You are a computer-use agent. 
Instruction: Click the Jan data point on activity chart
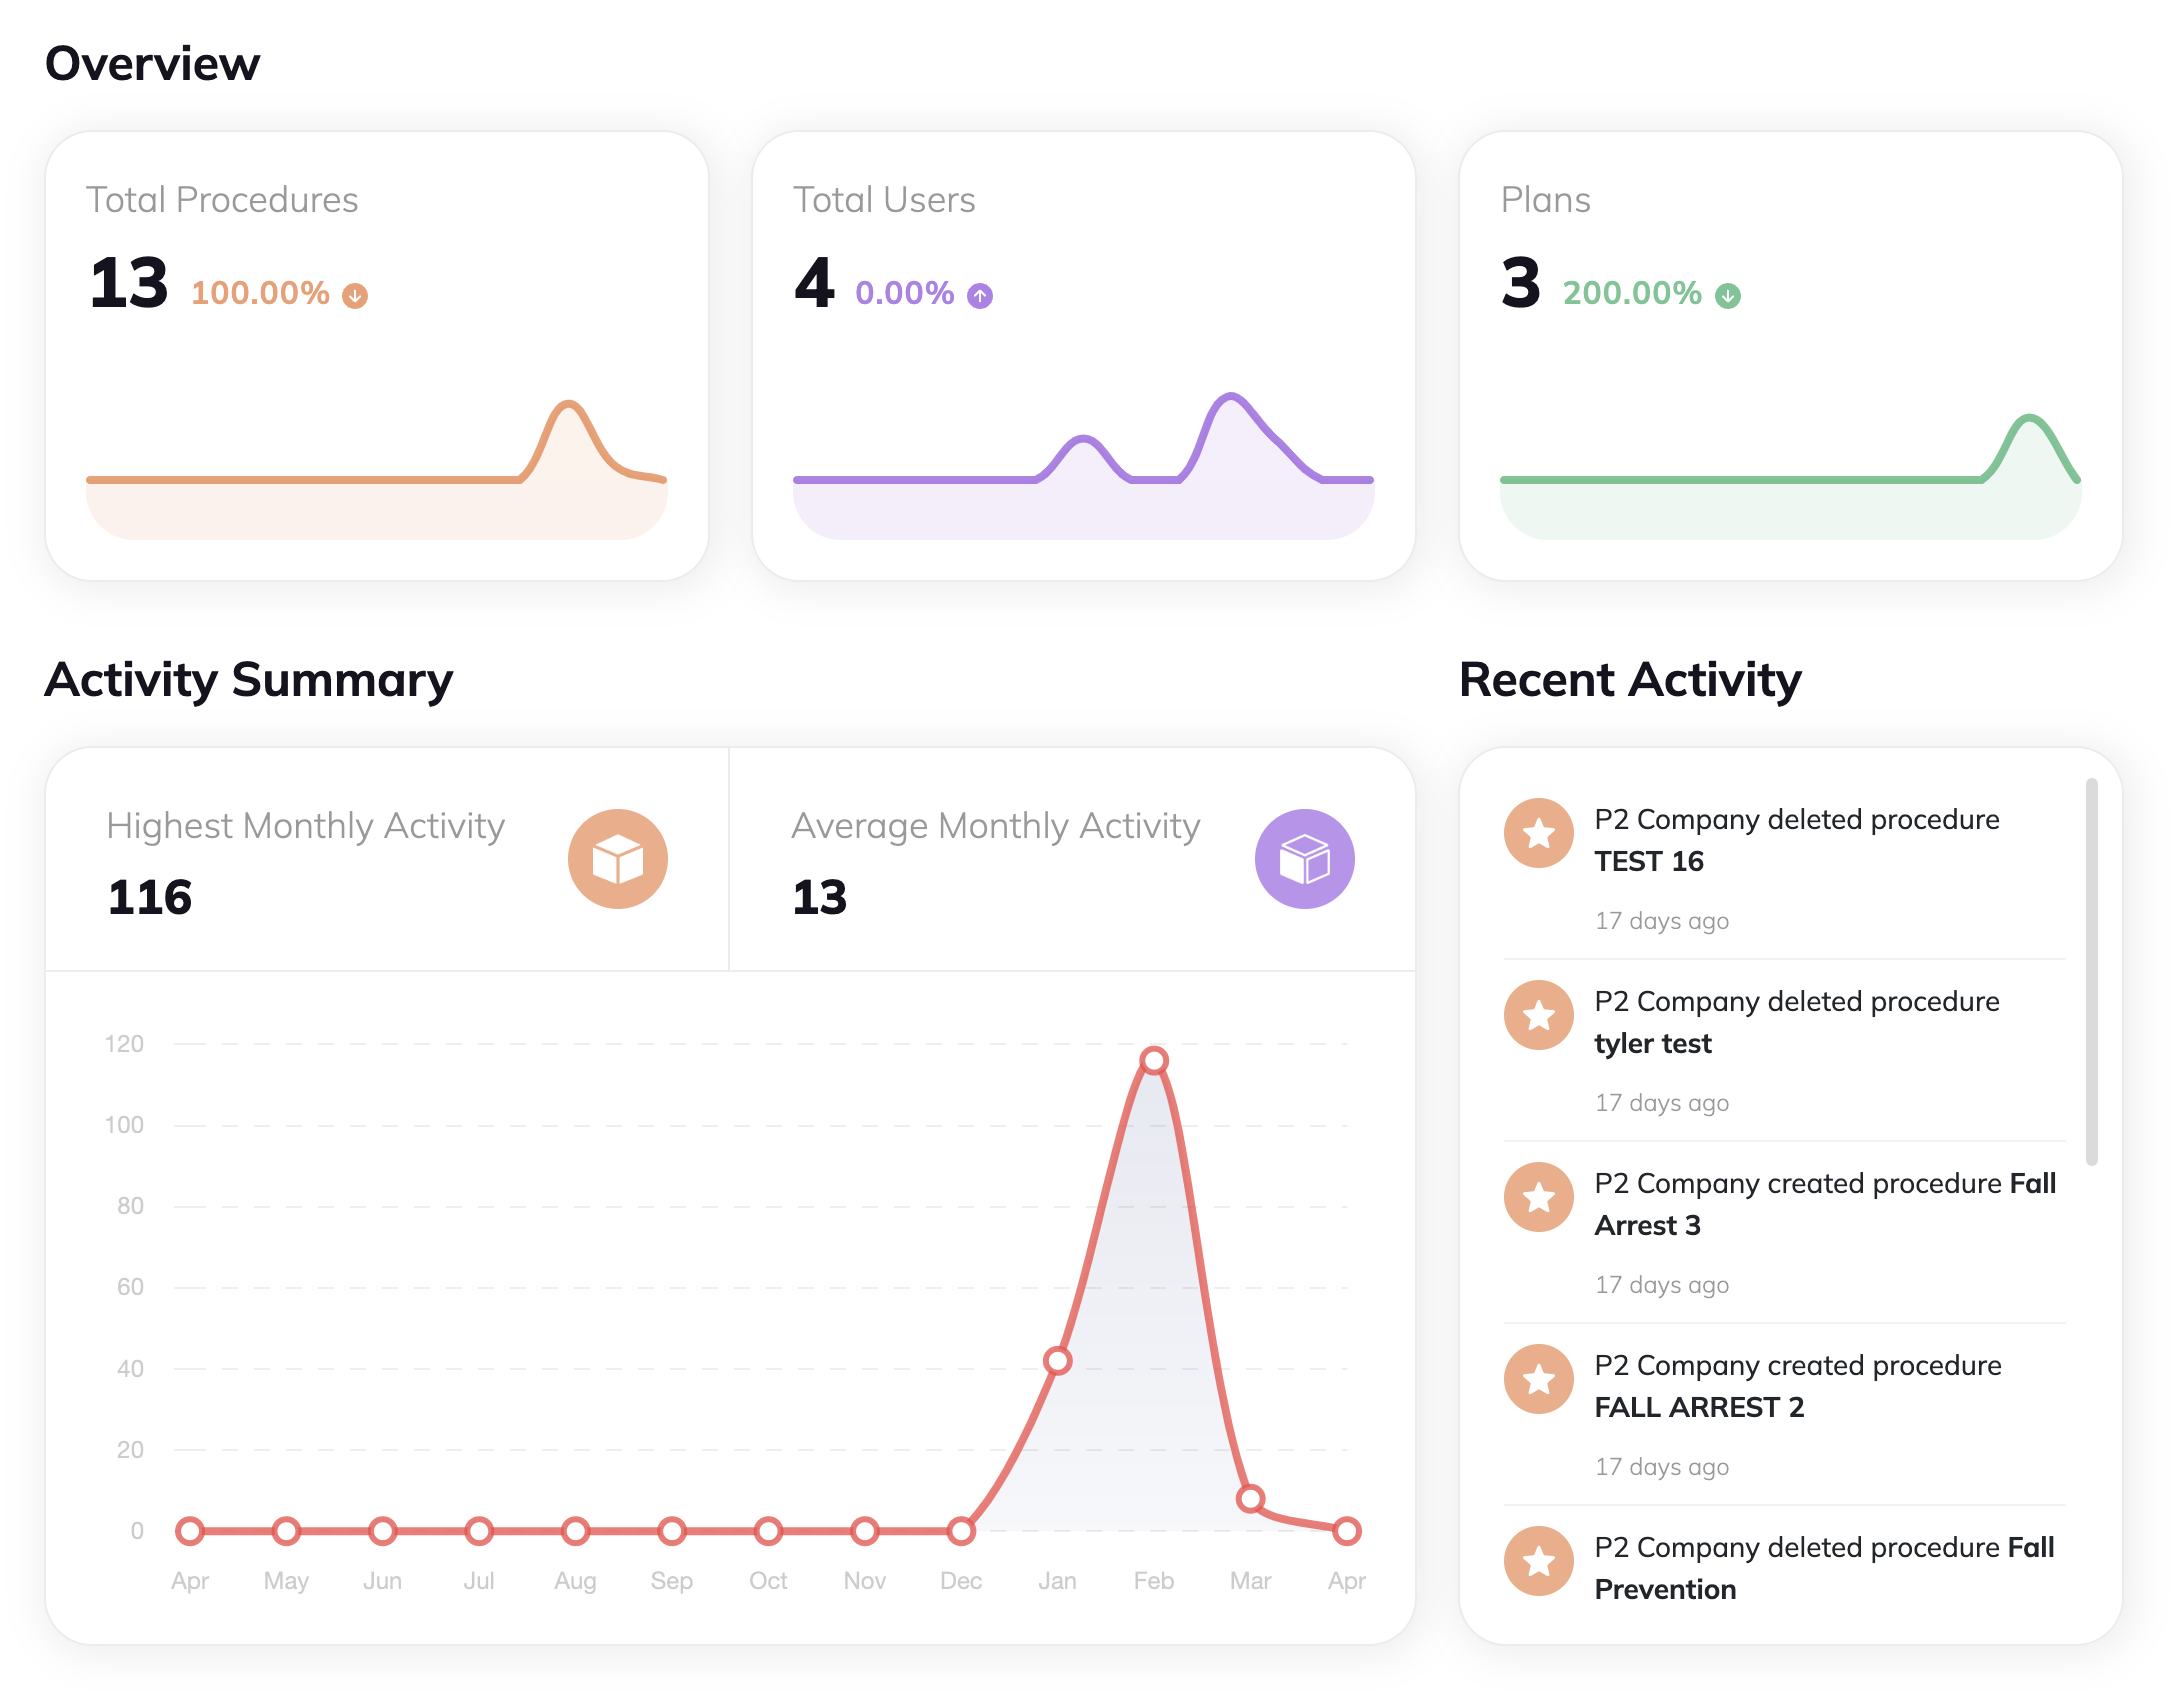click(1058, 1361)
